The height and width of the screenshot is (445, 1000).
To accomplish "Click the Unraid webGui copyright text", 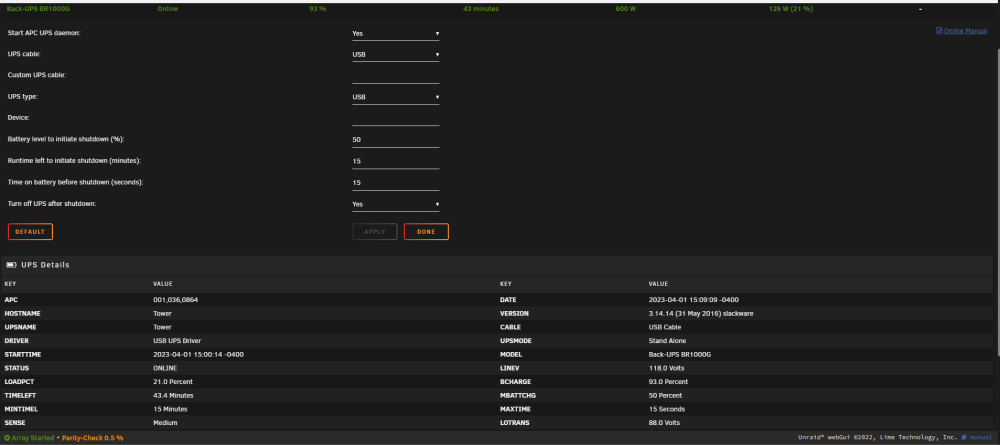I will pos(878,438).
